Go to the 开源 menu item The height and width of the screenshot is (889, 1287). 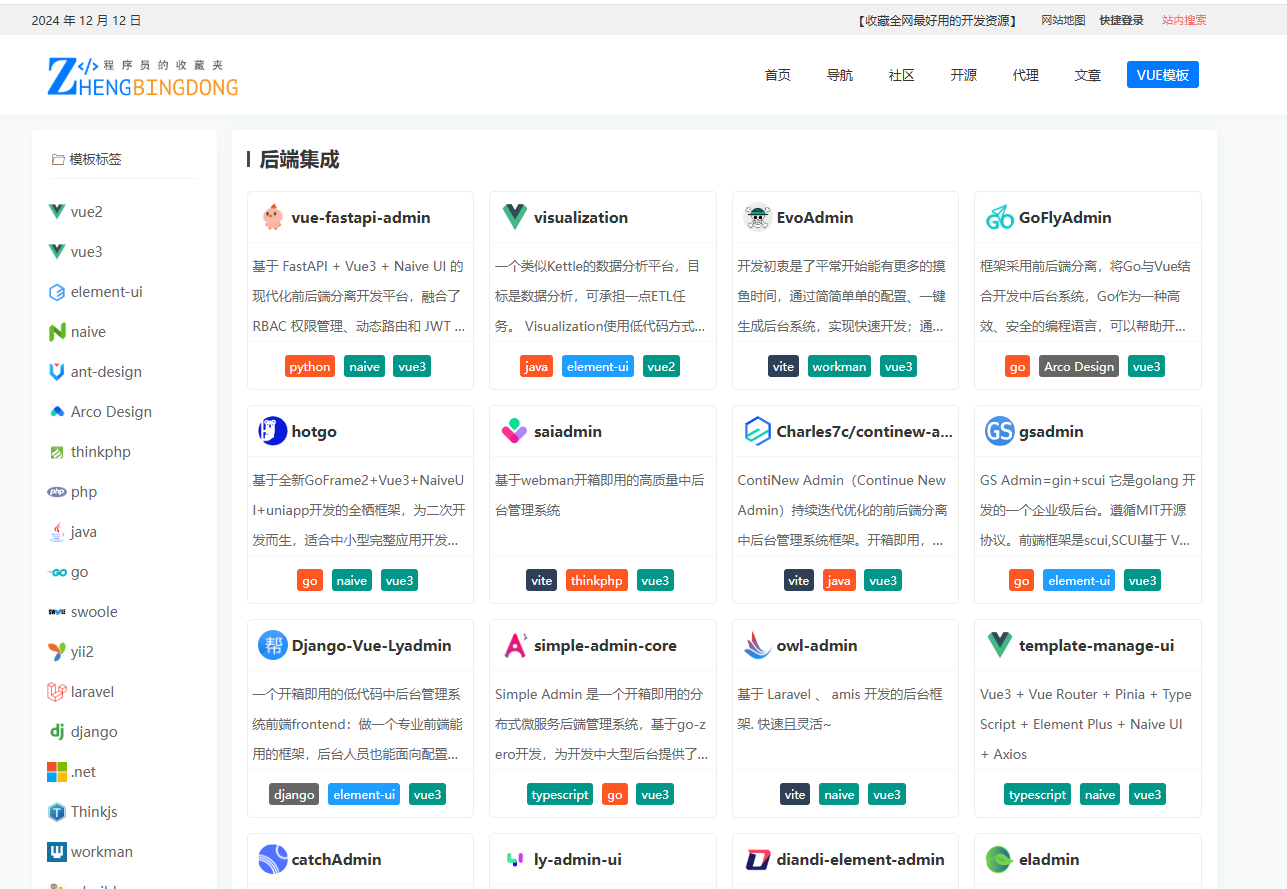coord(963,75)
